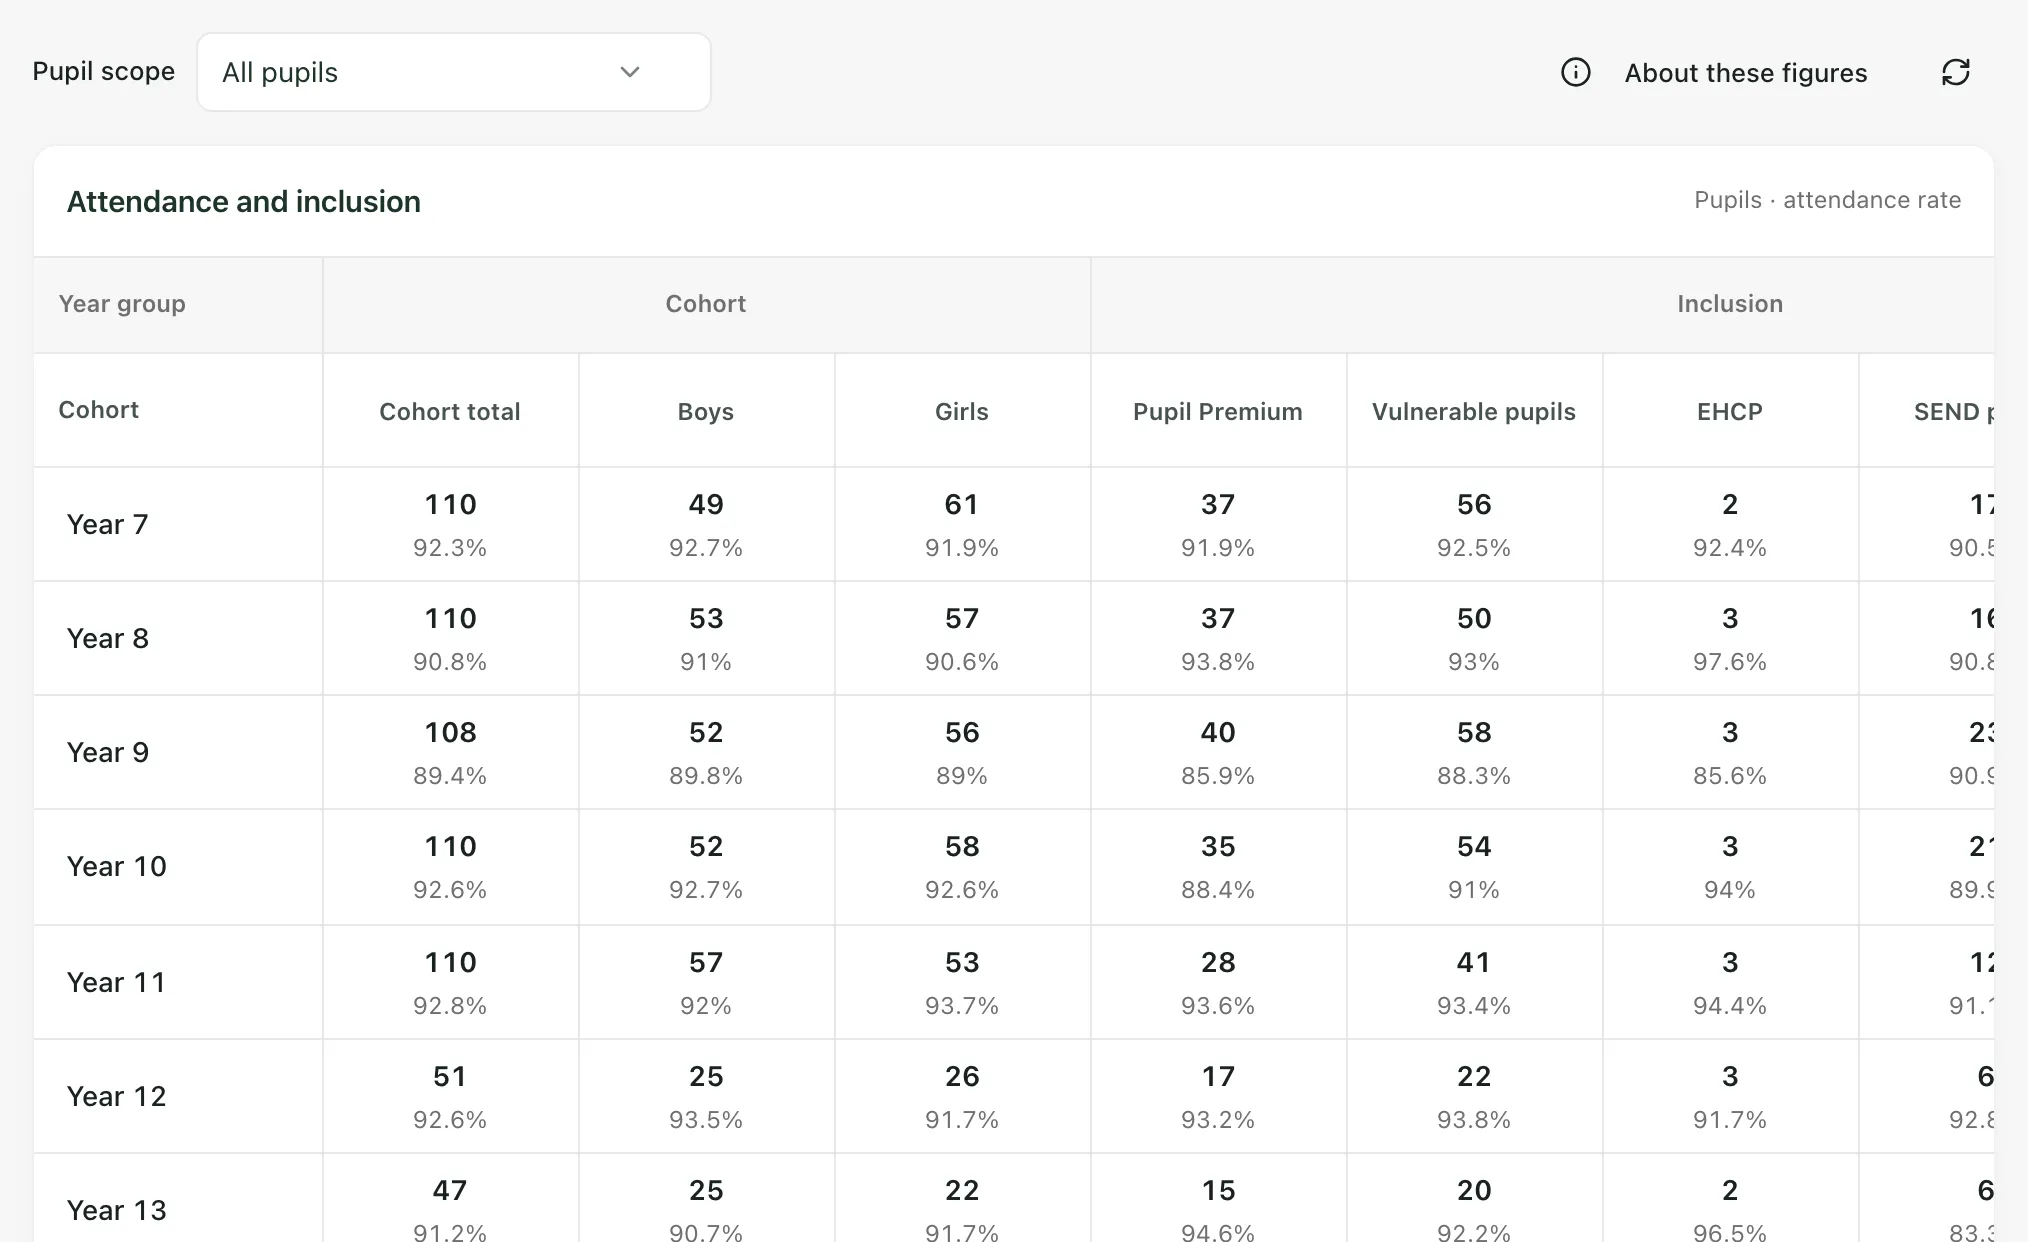Image resolution: width=2028 pixels, height=1242 pixels.
Task: Select the Year 12 row label
Action: [x=116, y=1096]
